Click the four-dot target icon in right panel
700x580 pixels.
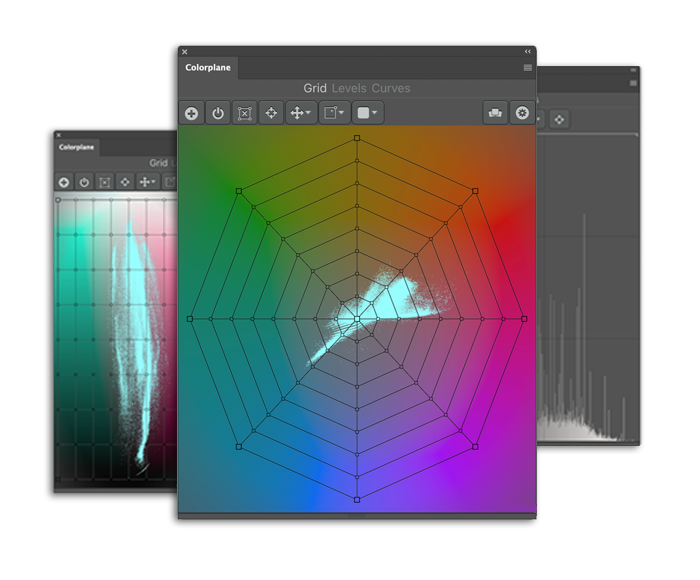pyautogui.click(x=559, y=119)
